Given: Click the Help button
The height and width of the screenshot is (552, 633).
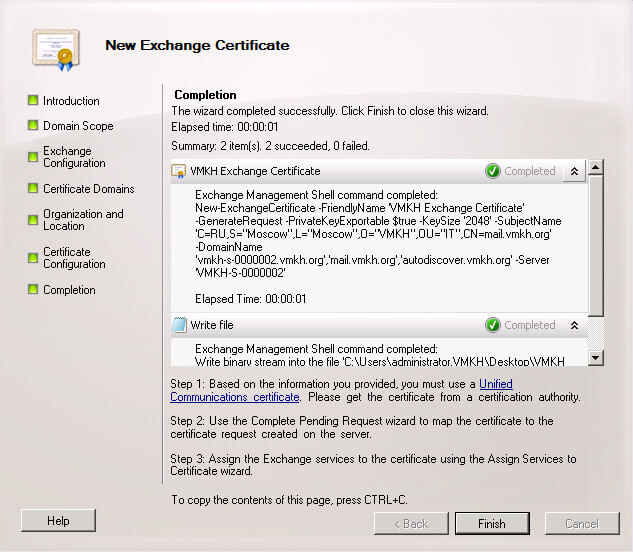Looking at the screenshot, I should pyautogui.click(x=59, y=521).
